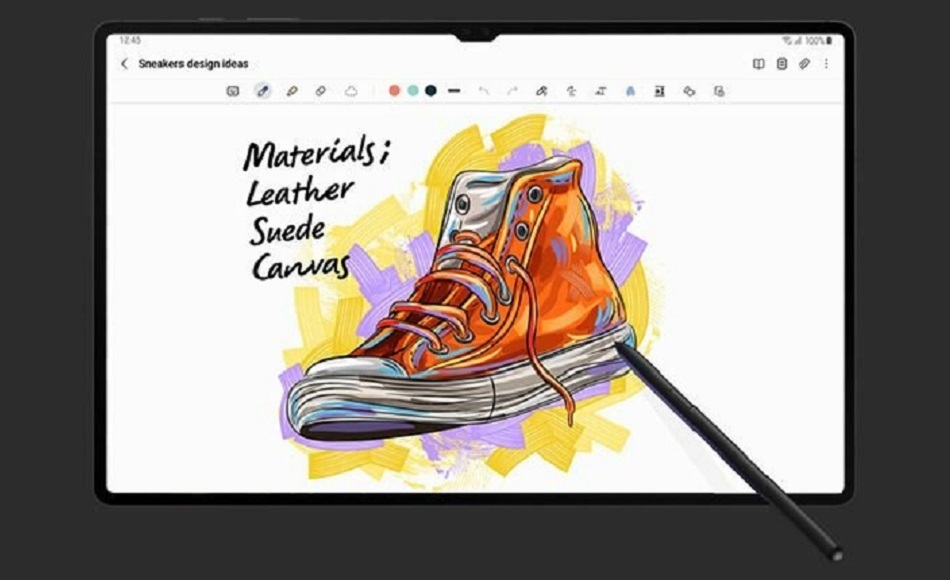Select the highlighter tool
Image resolution: width=950 pixels, height=580 pixels.
292,91
